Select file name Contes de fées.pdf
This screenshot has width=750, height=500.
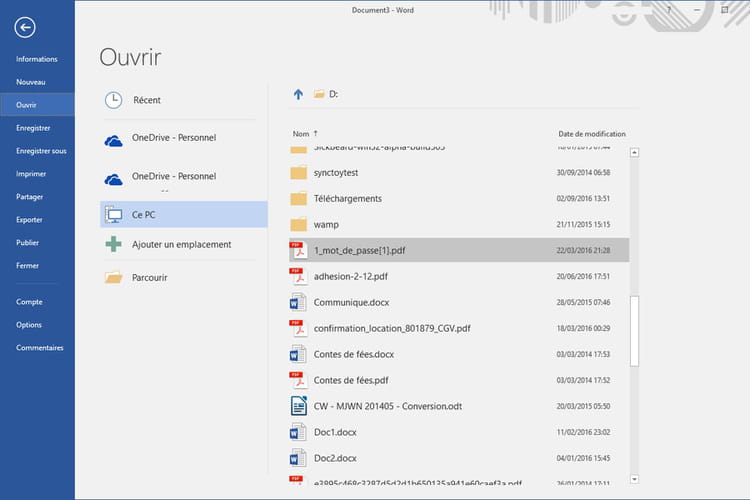click(x=351, y=380)
